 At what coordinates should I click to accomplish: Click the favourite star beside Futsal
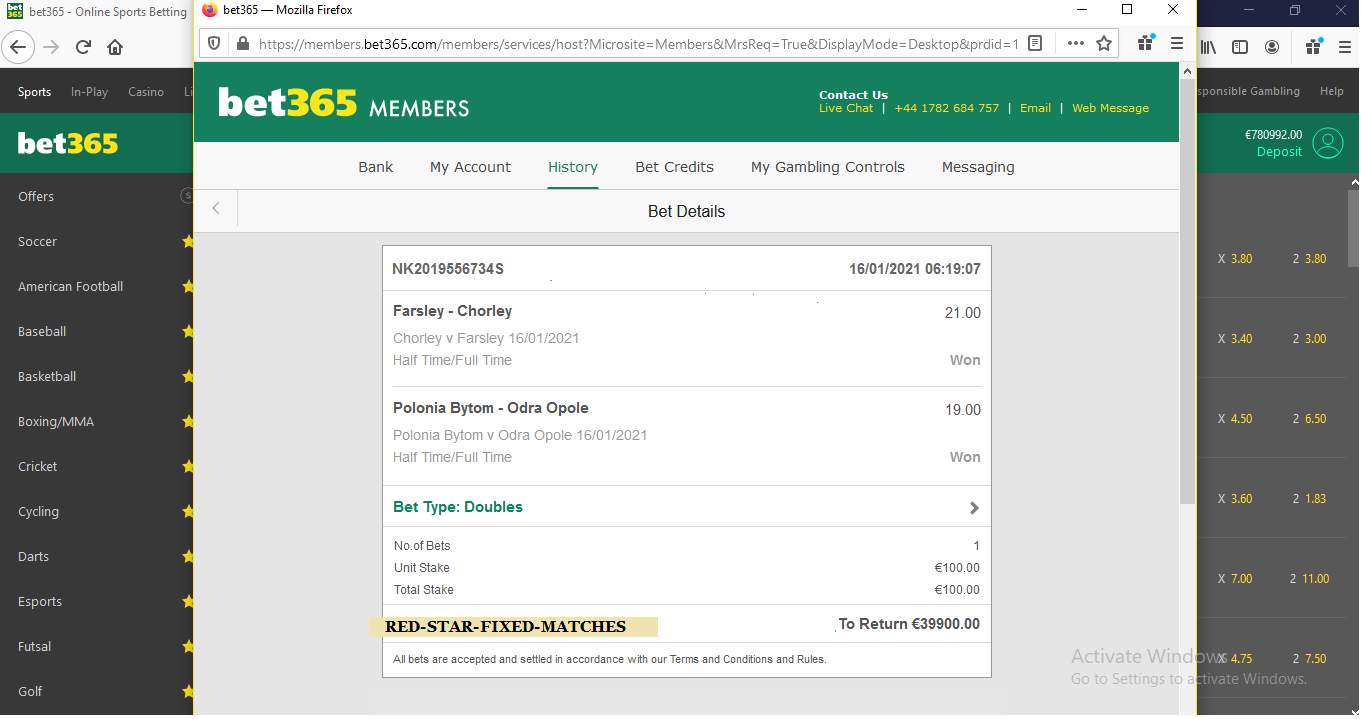[x=187, y=646]
